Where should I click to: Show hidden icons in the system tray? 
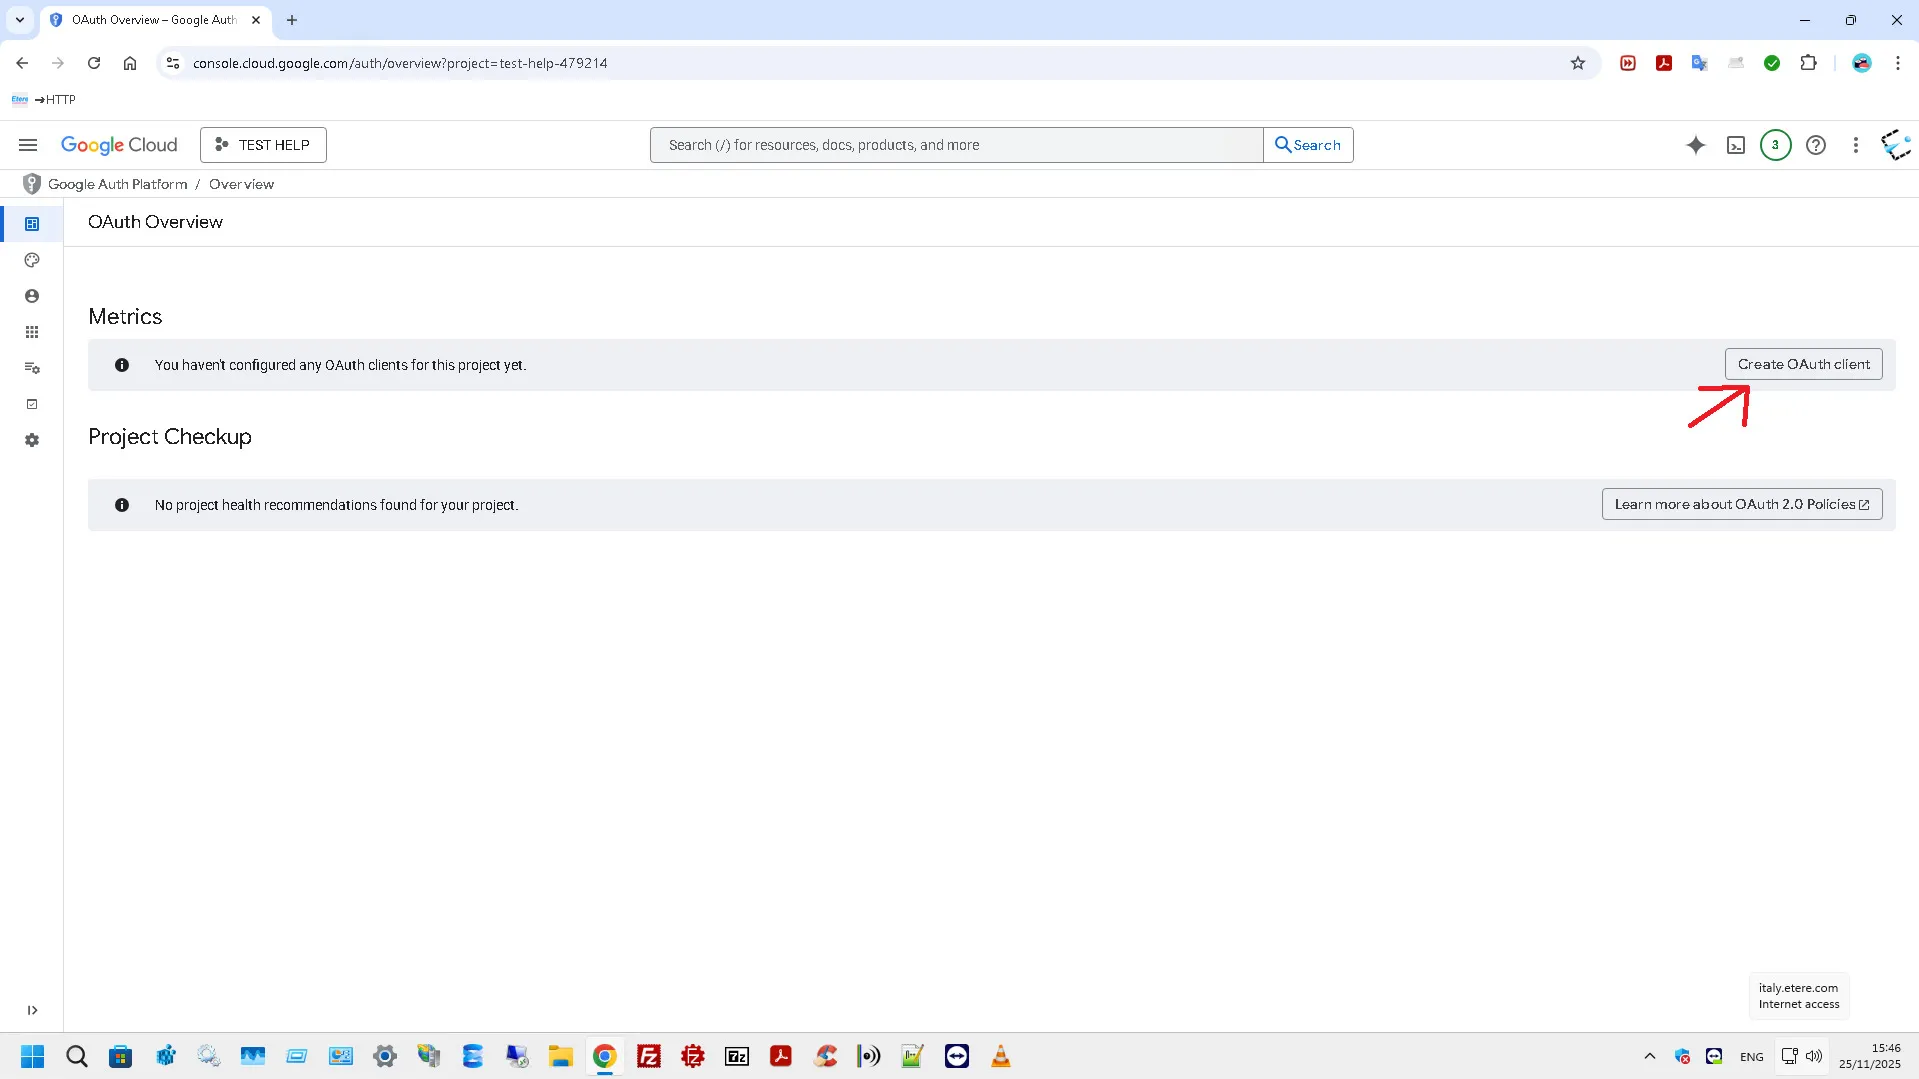[1649, 1056]
